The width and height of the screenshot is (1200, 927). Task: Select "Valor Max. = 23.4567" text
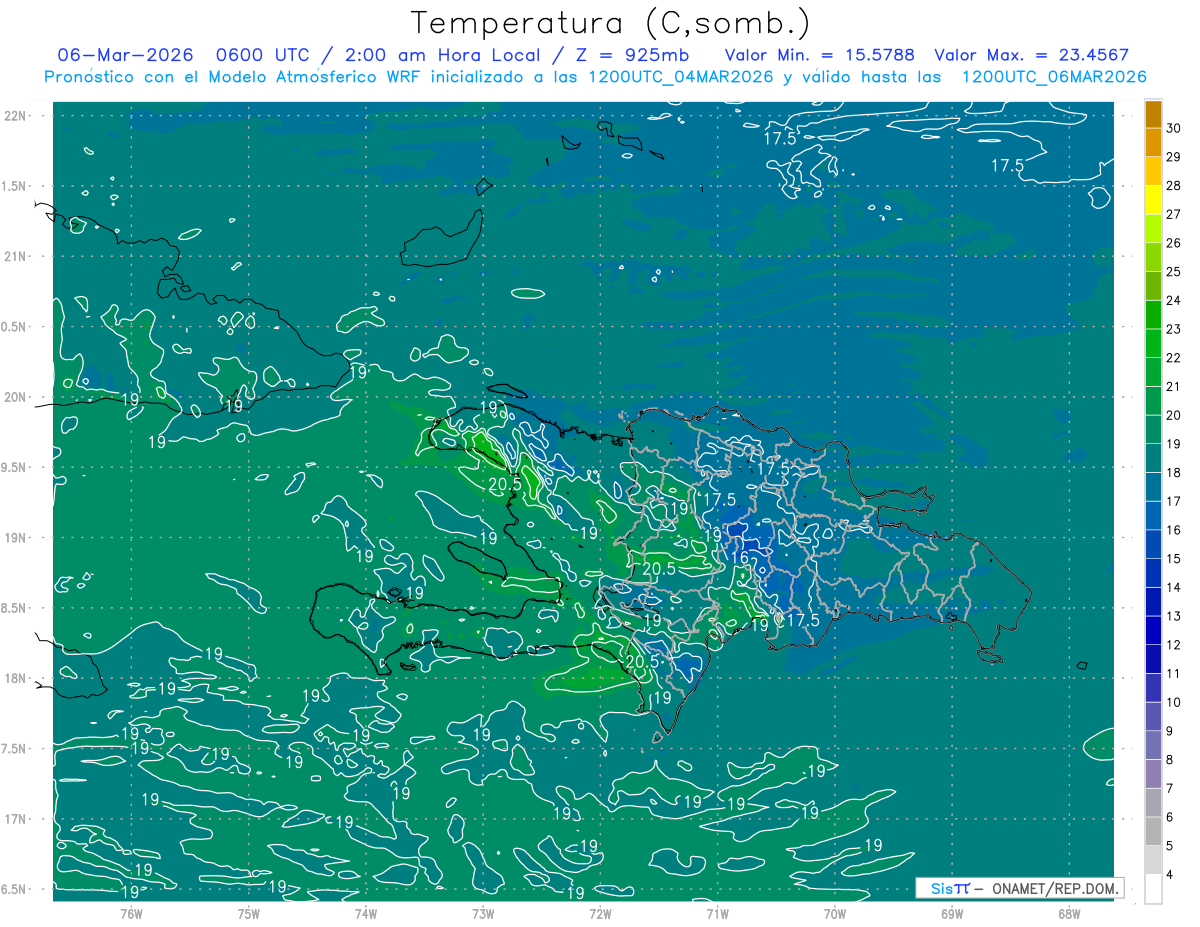pyautogui.click(x=1031, y=55)
